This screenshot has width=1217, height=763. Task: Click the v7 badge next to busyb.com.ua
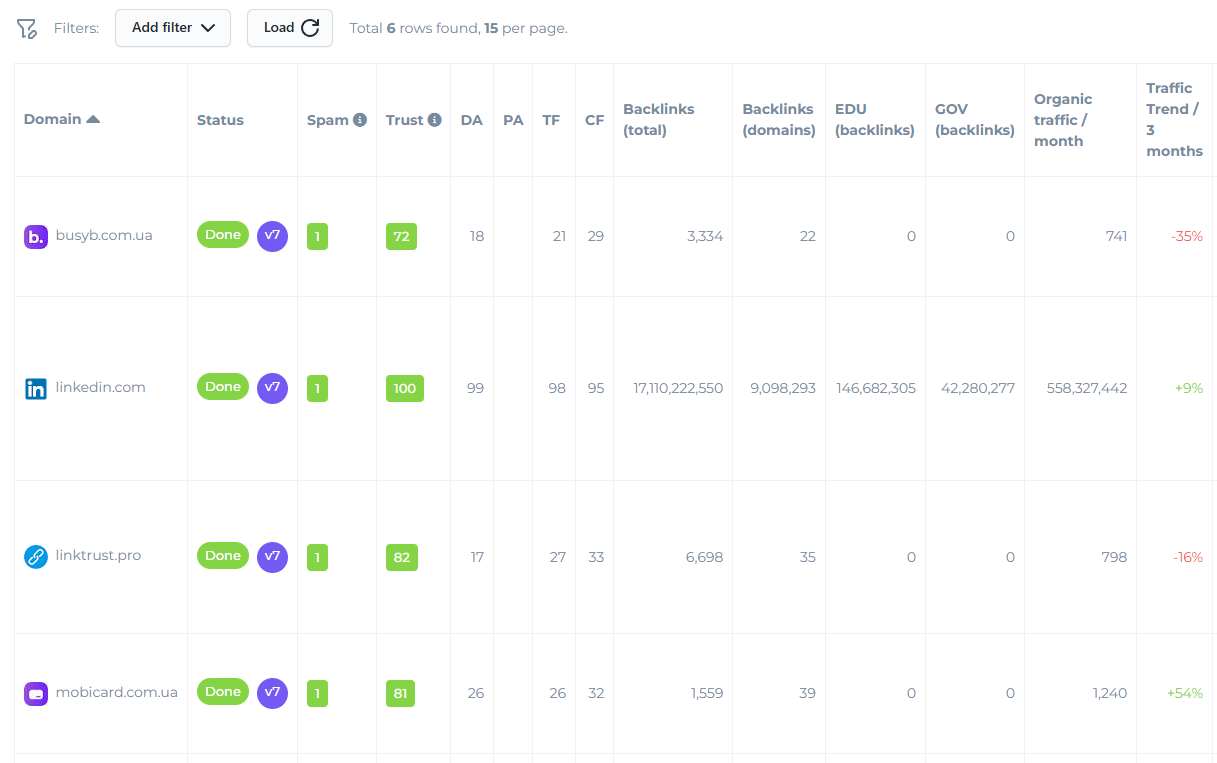pos(271,235)
